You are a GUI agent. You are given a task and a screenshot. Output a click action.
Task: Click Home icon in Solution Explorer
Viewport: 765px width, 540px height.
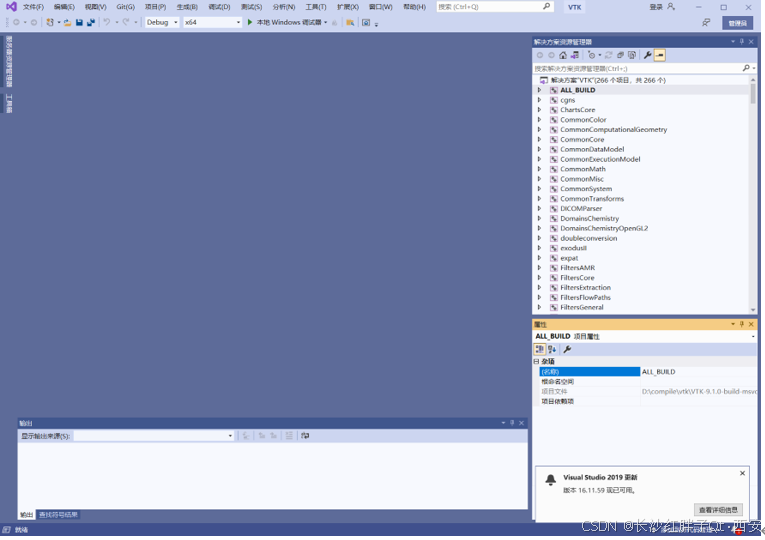point(563,55)
